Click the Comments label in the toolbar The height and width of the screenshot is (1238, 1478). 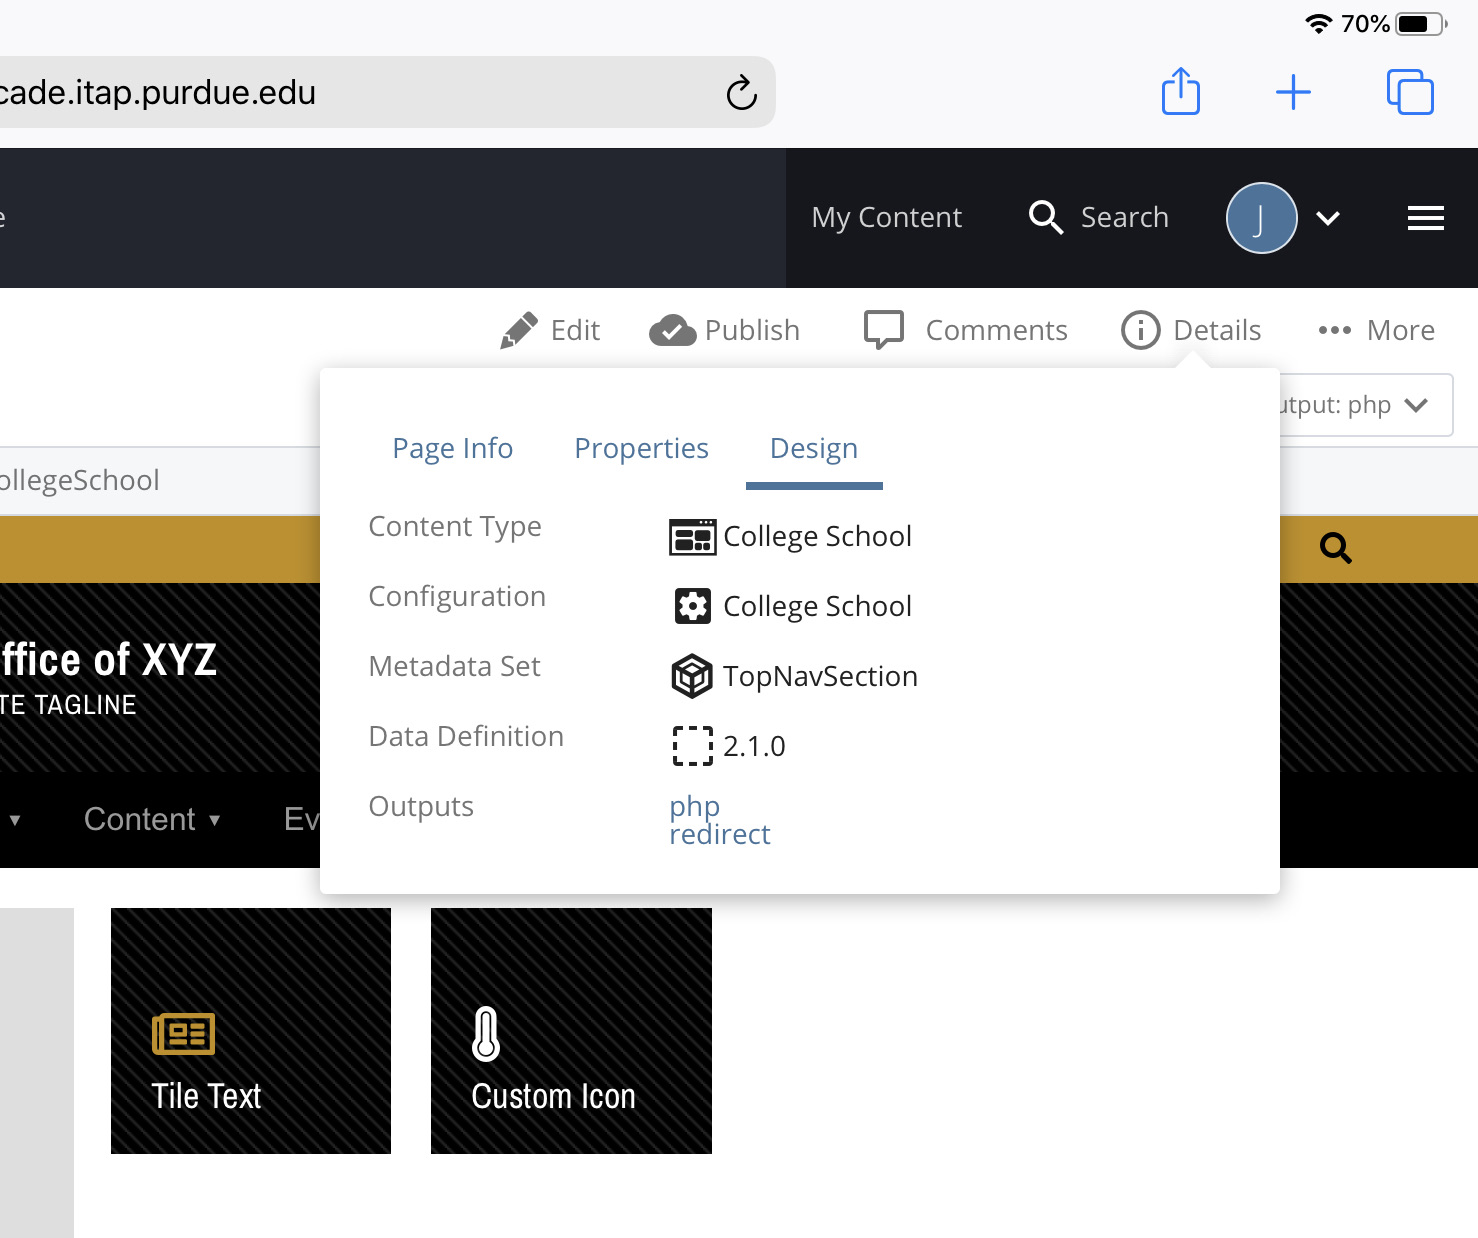point(996,330)
